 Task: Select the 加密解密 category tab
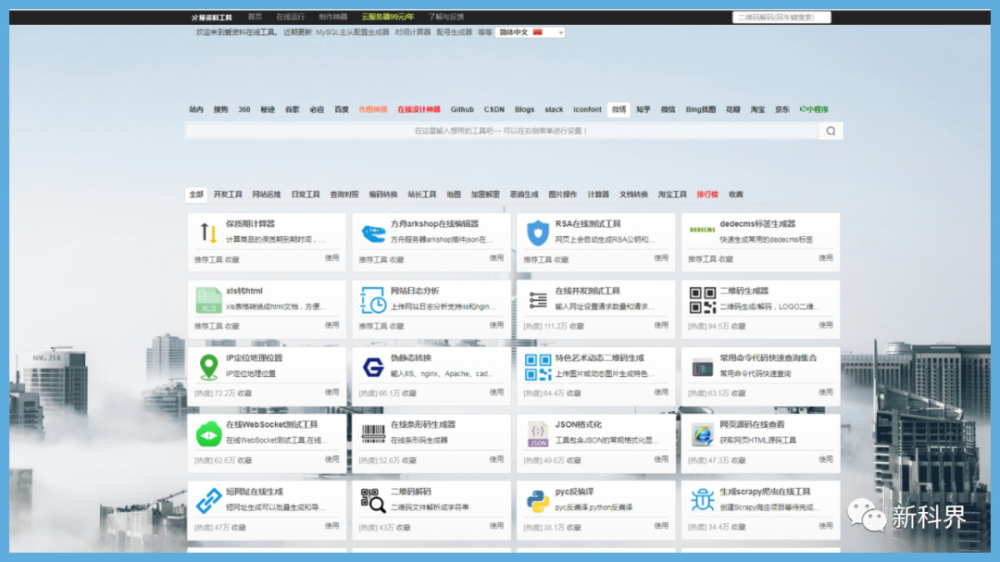pyautogui.click(x=485, y=195)
